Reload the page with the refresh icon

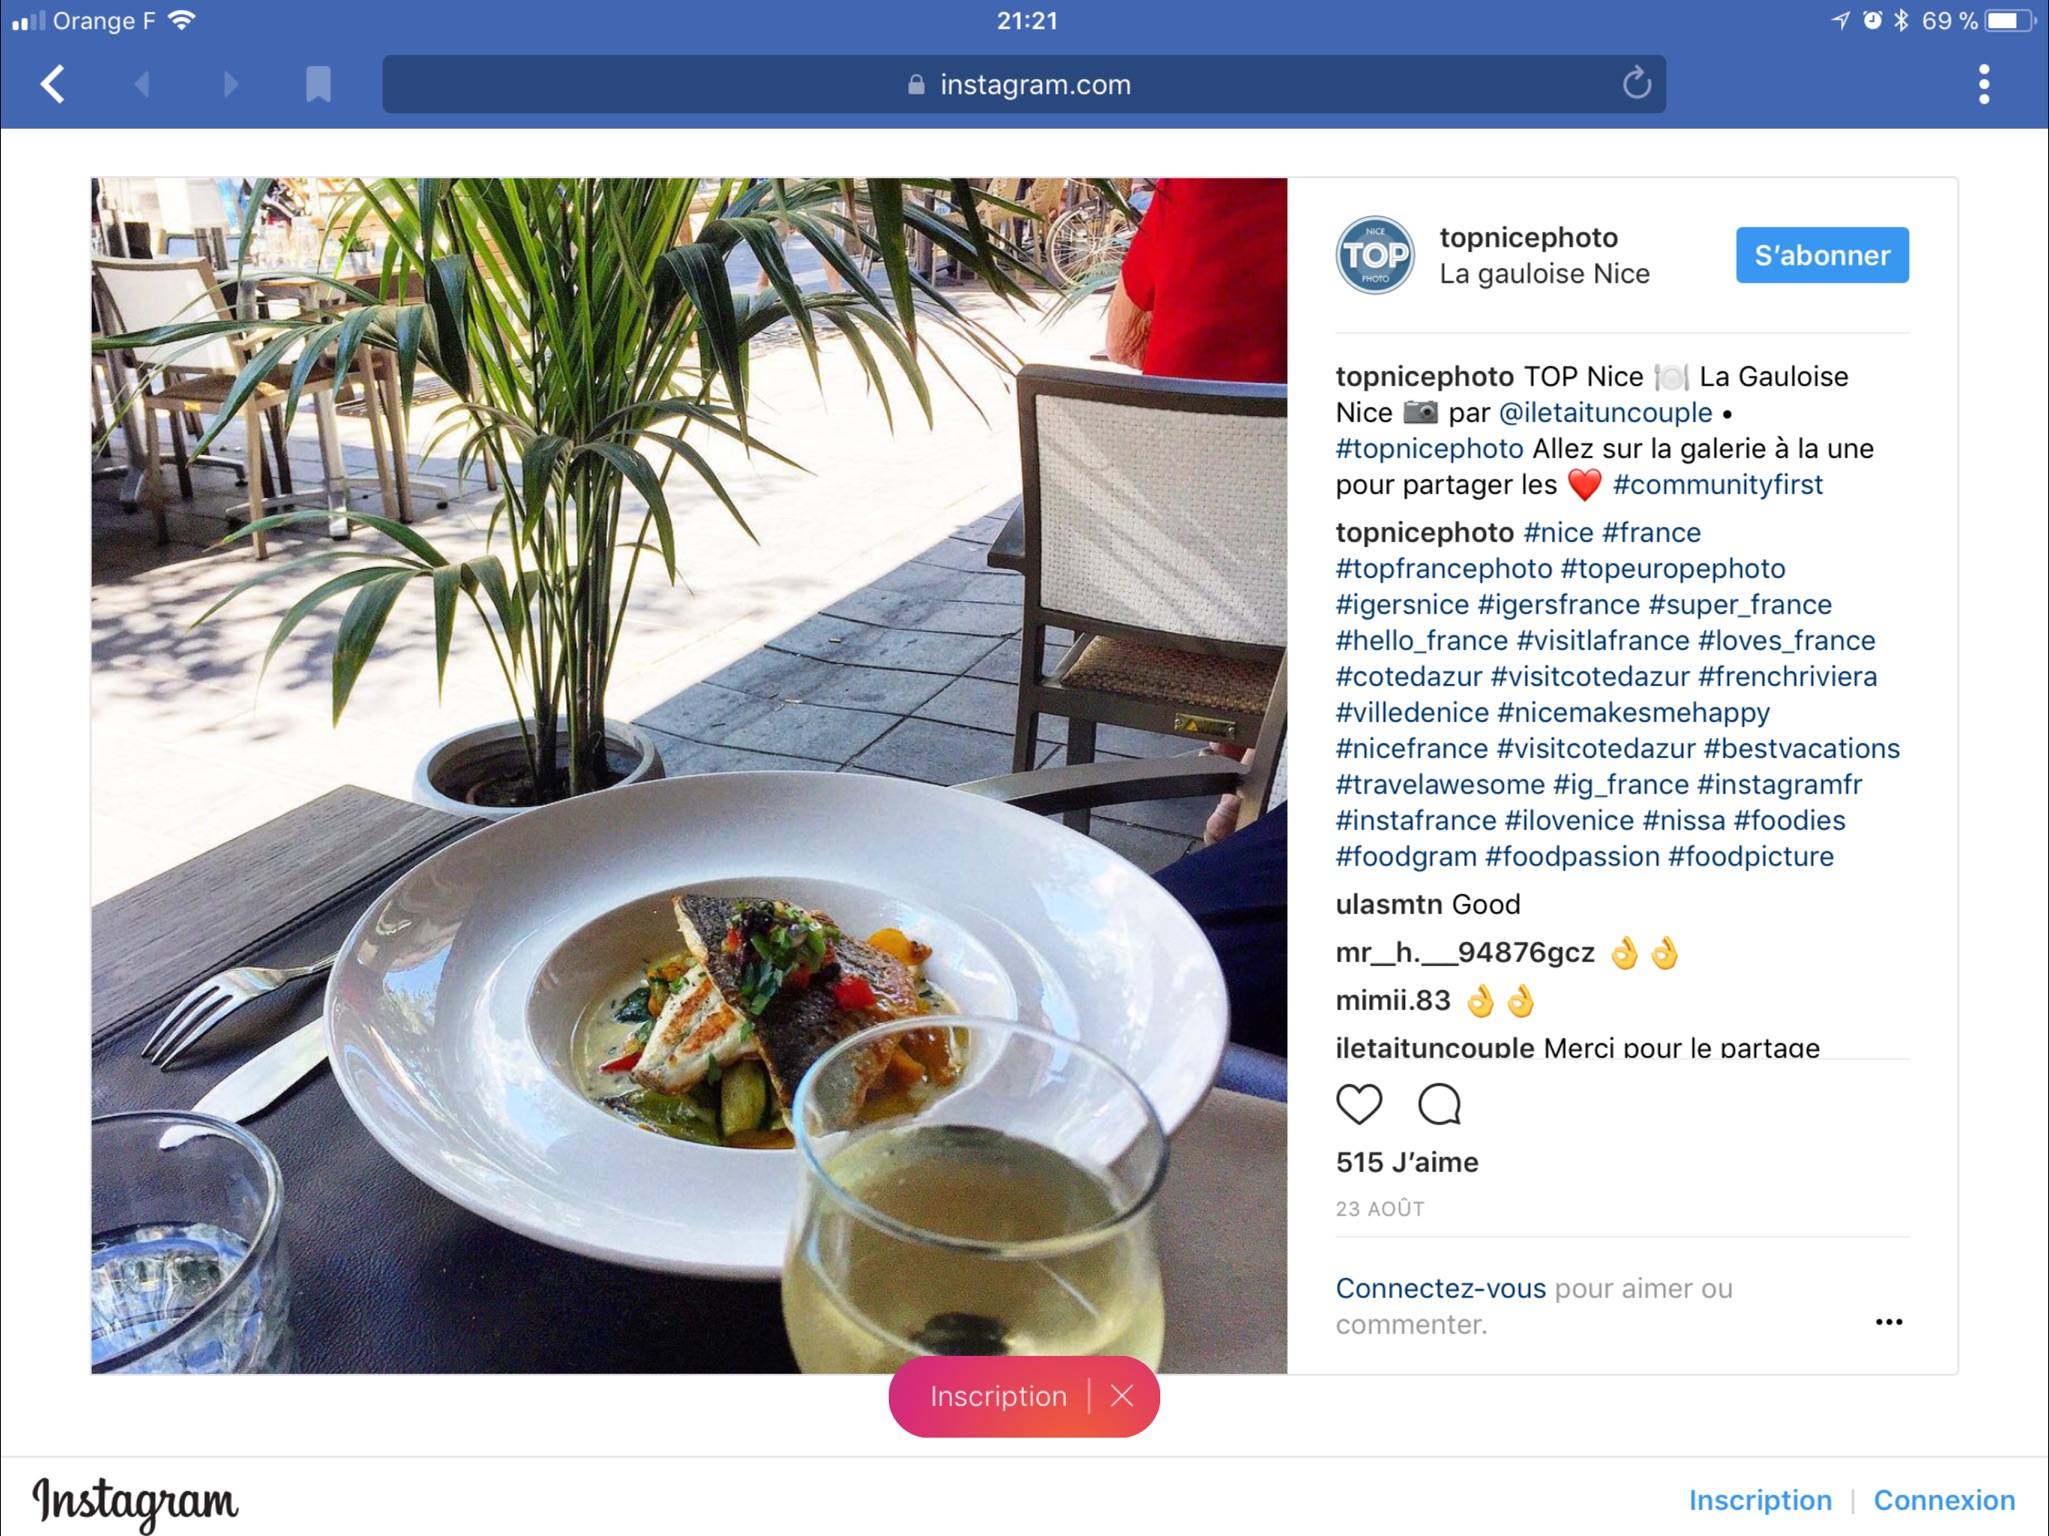coord(1636,83)
